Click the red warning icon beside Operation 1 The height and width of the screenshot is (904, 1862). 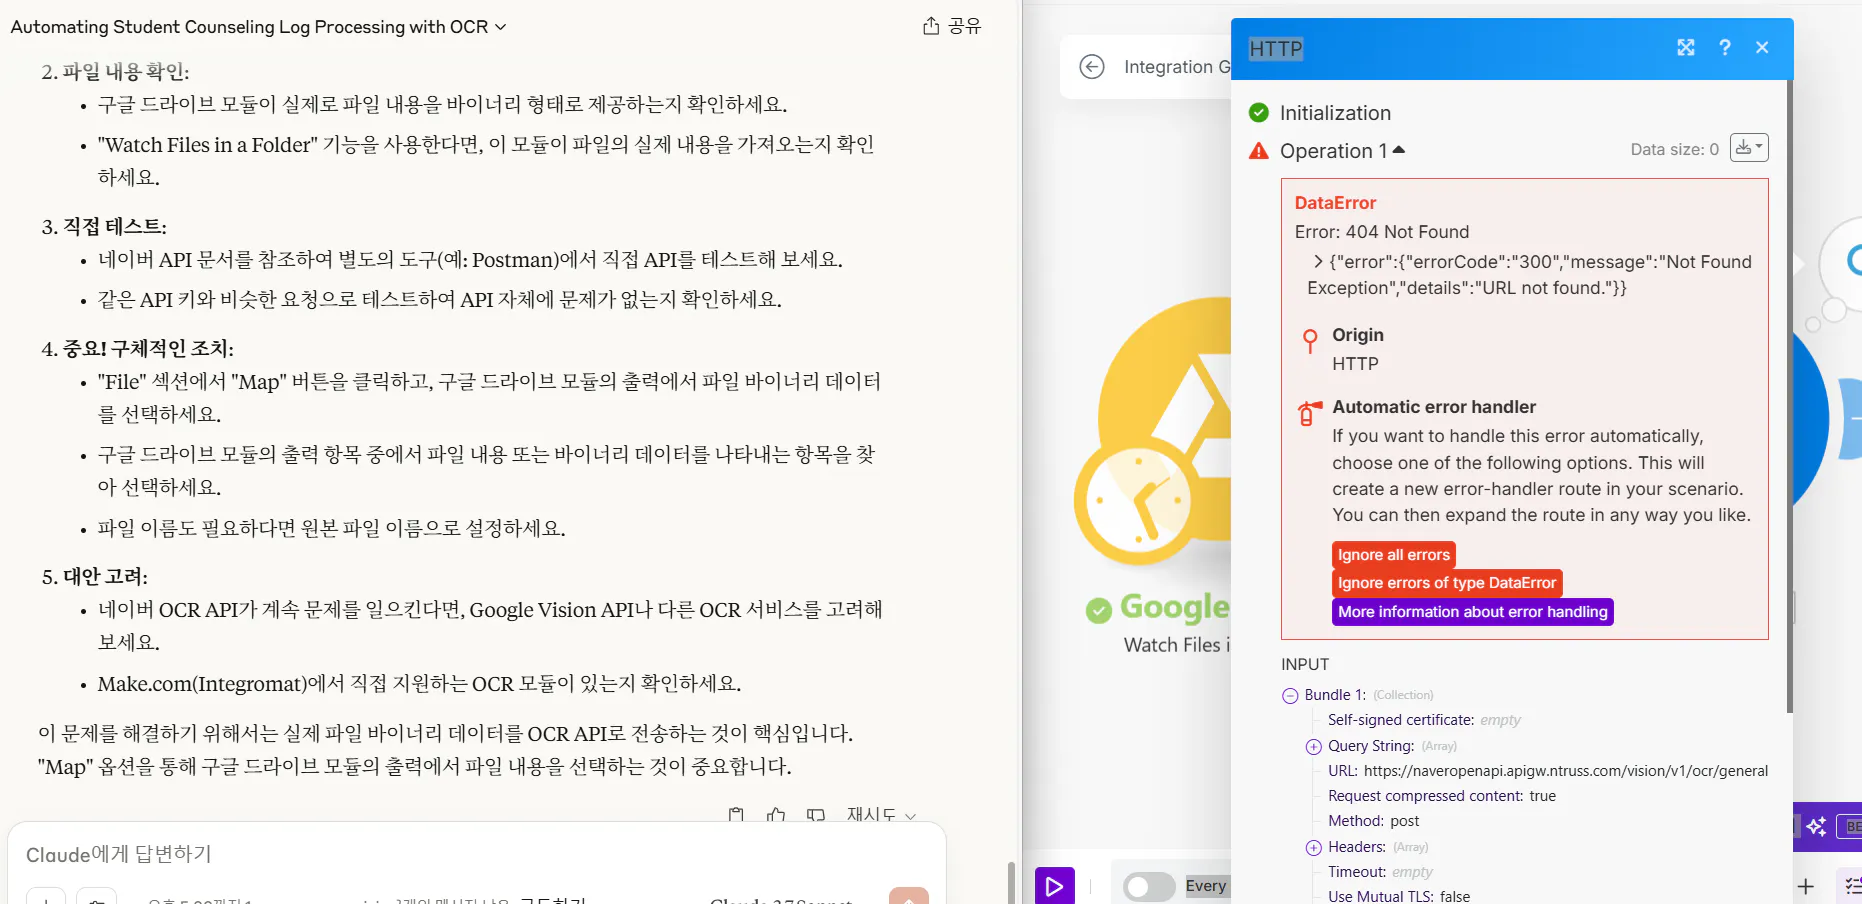coord(1259,151)
